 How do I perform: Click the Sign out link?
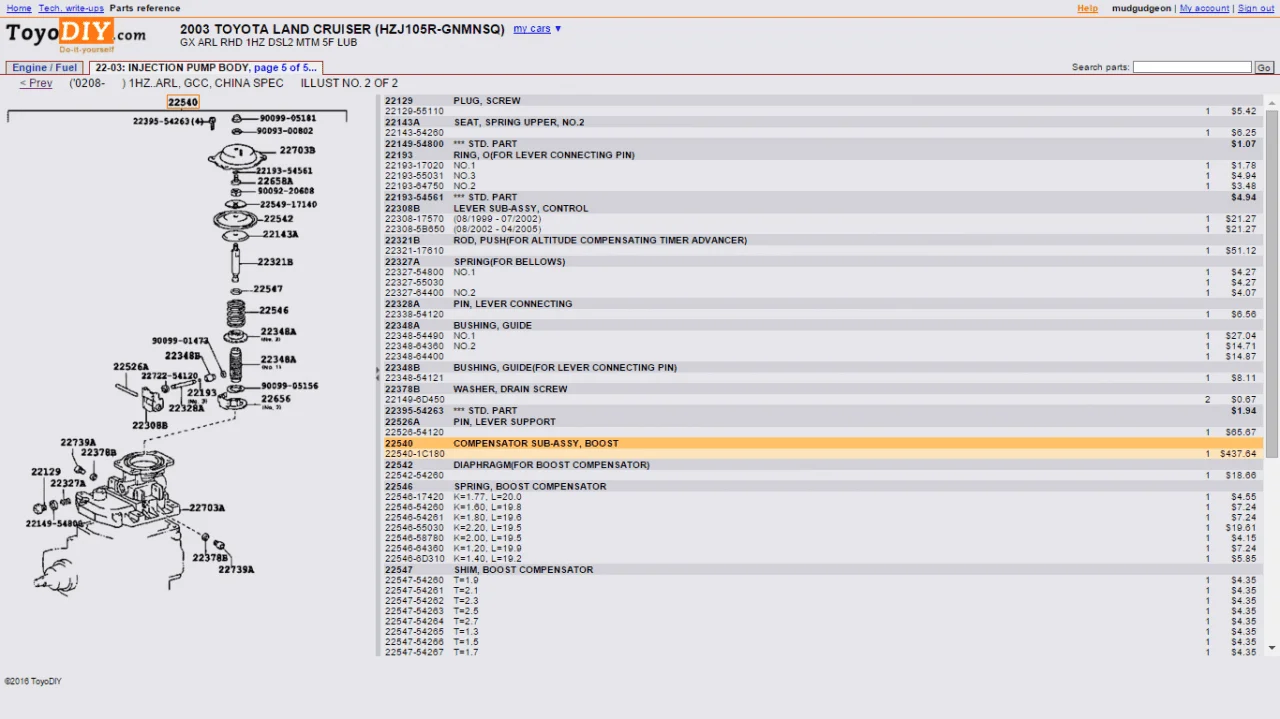pos(1256,8)
